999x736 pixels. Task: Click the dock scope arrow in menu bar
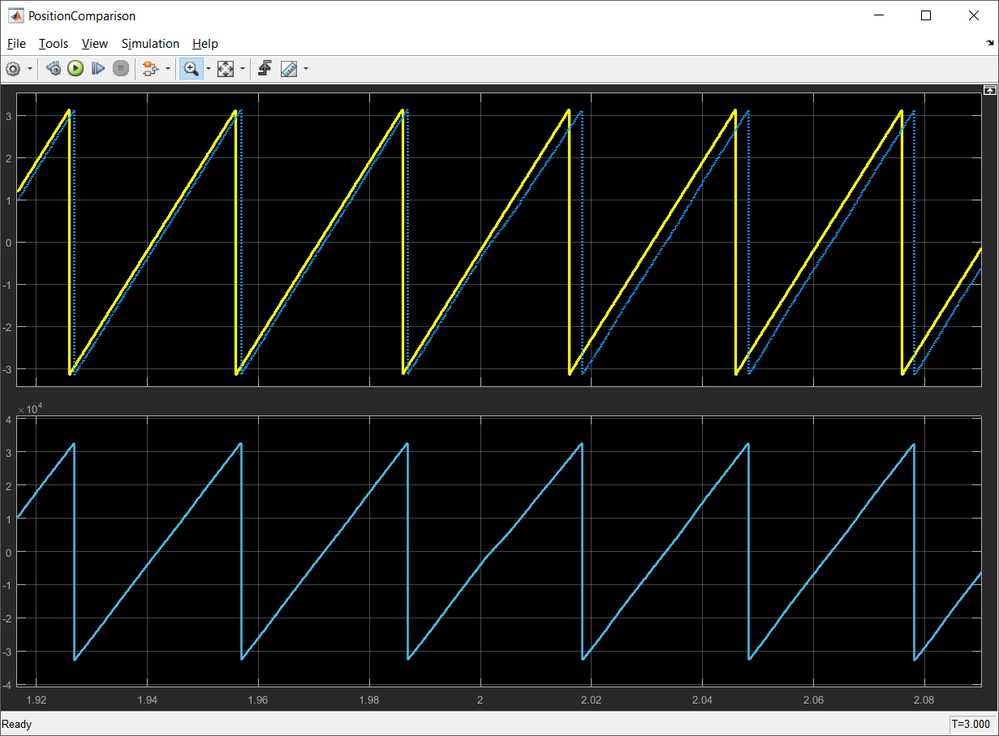[989, 43]
